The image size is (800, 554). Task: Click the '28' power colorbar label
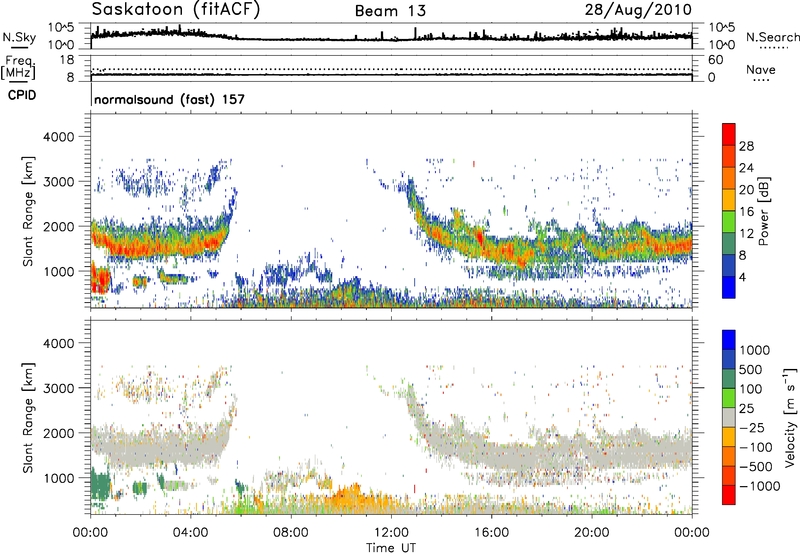tap(746, 146)
